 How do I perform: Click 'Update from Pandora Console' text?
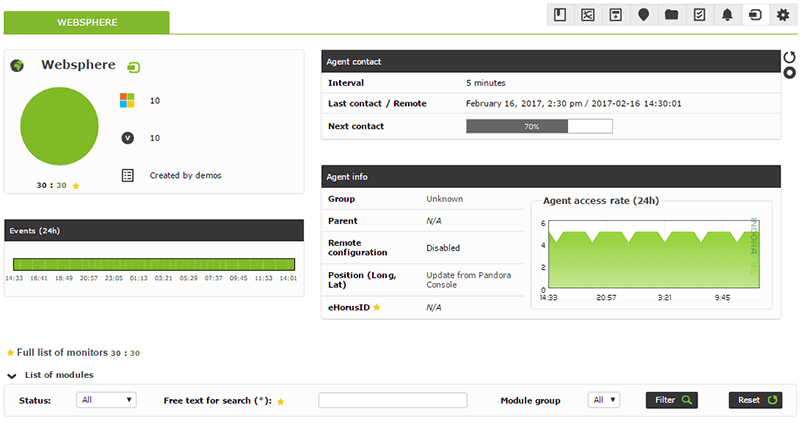468,280
